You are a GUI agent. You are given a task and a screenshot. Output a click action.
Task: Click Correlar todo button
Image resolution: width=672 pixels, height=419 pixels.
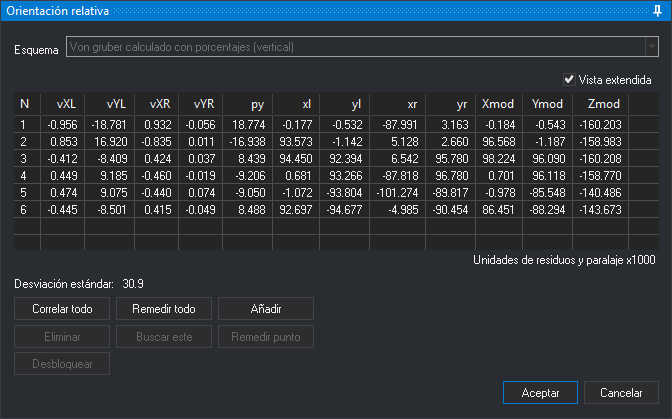pyautogui.click(x=62, y=309)
